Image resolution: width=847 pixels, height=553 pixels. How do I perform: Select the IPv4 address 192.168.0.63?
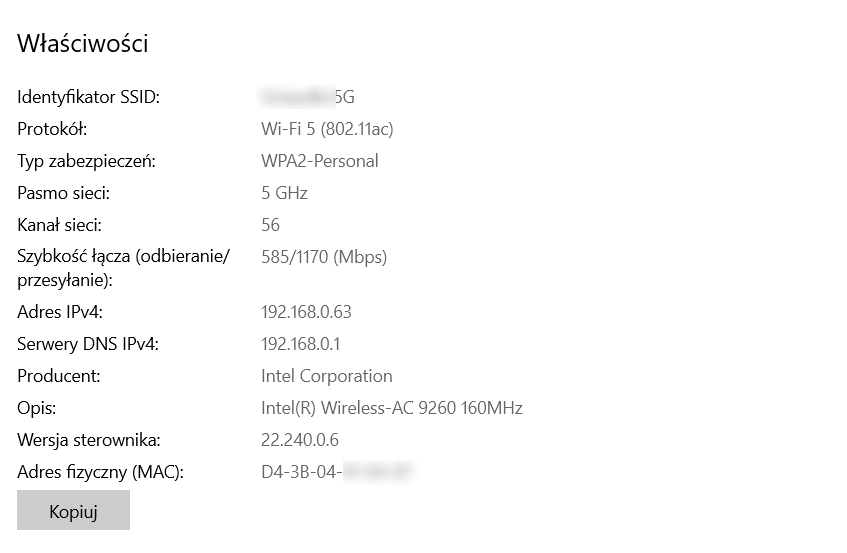(306, 312)
